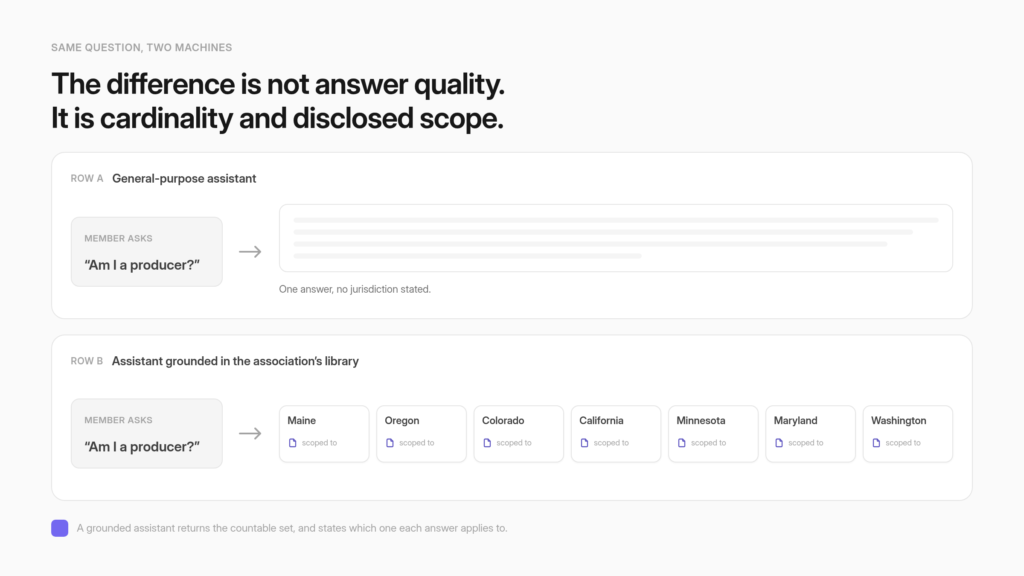Screen dimensions: 1024x576
Task: Click "scoped to" text in the Oregon card
Action: coord(417,443)
